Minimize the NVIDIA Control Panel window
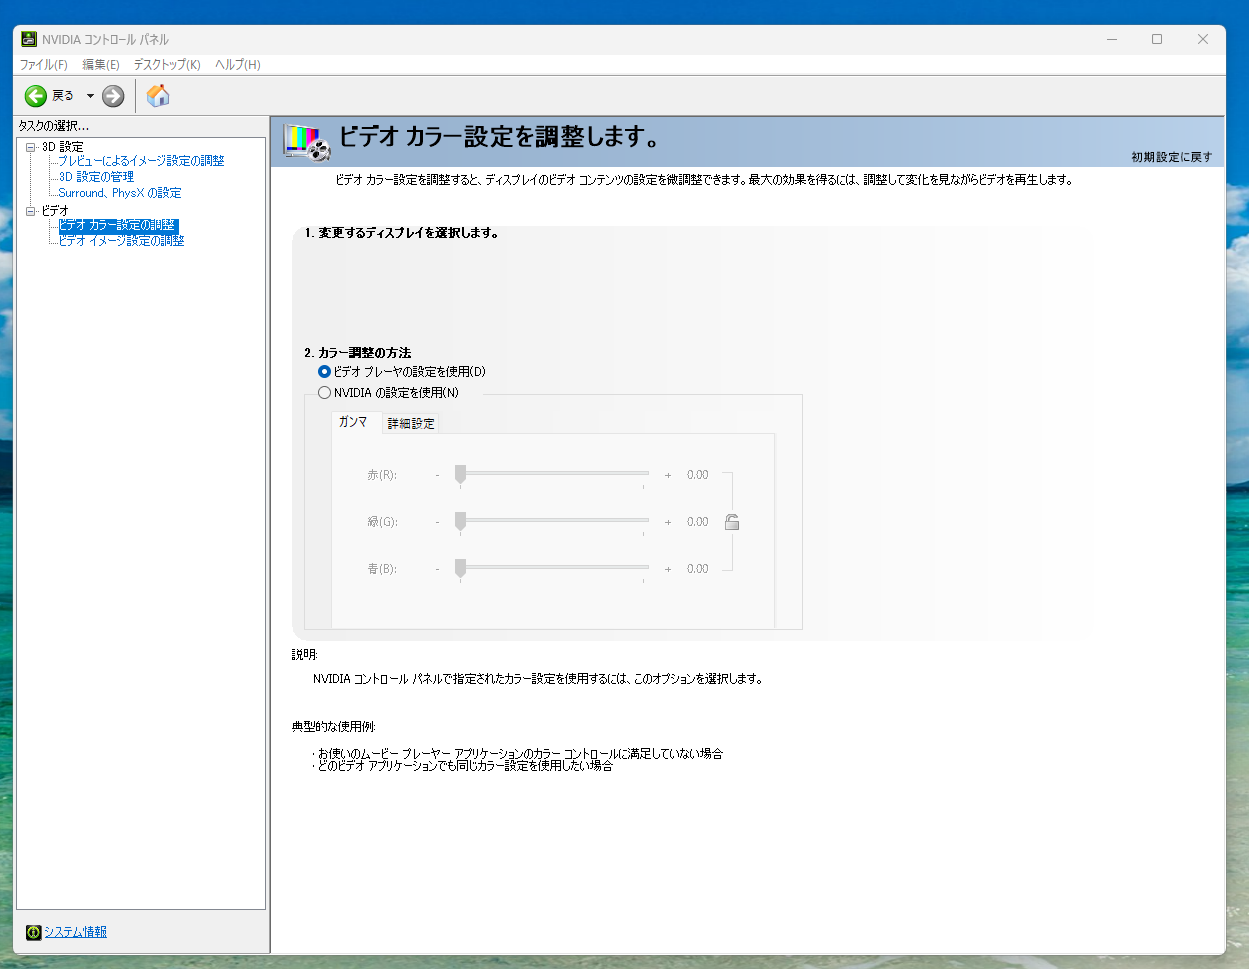 [x=1111, y=39]
